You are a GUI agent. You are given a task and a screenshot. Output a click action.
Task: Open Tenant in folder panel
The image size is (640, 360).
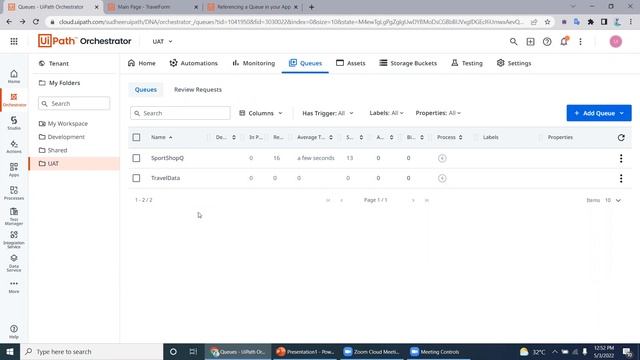coord(54,63)
